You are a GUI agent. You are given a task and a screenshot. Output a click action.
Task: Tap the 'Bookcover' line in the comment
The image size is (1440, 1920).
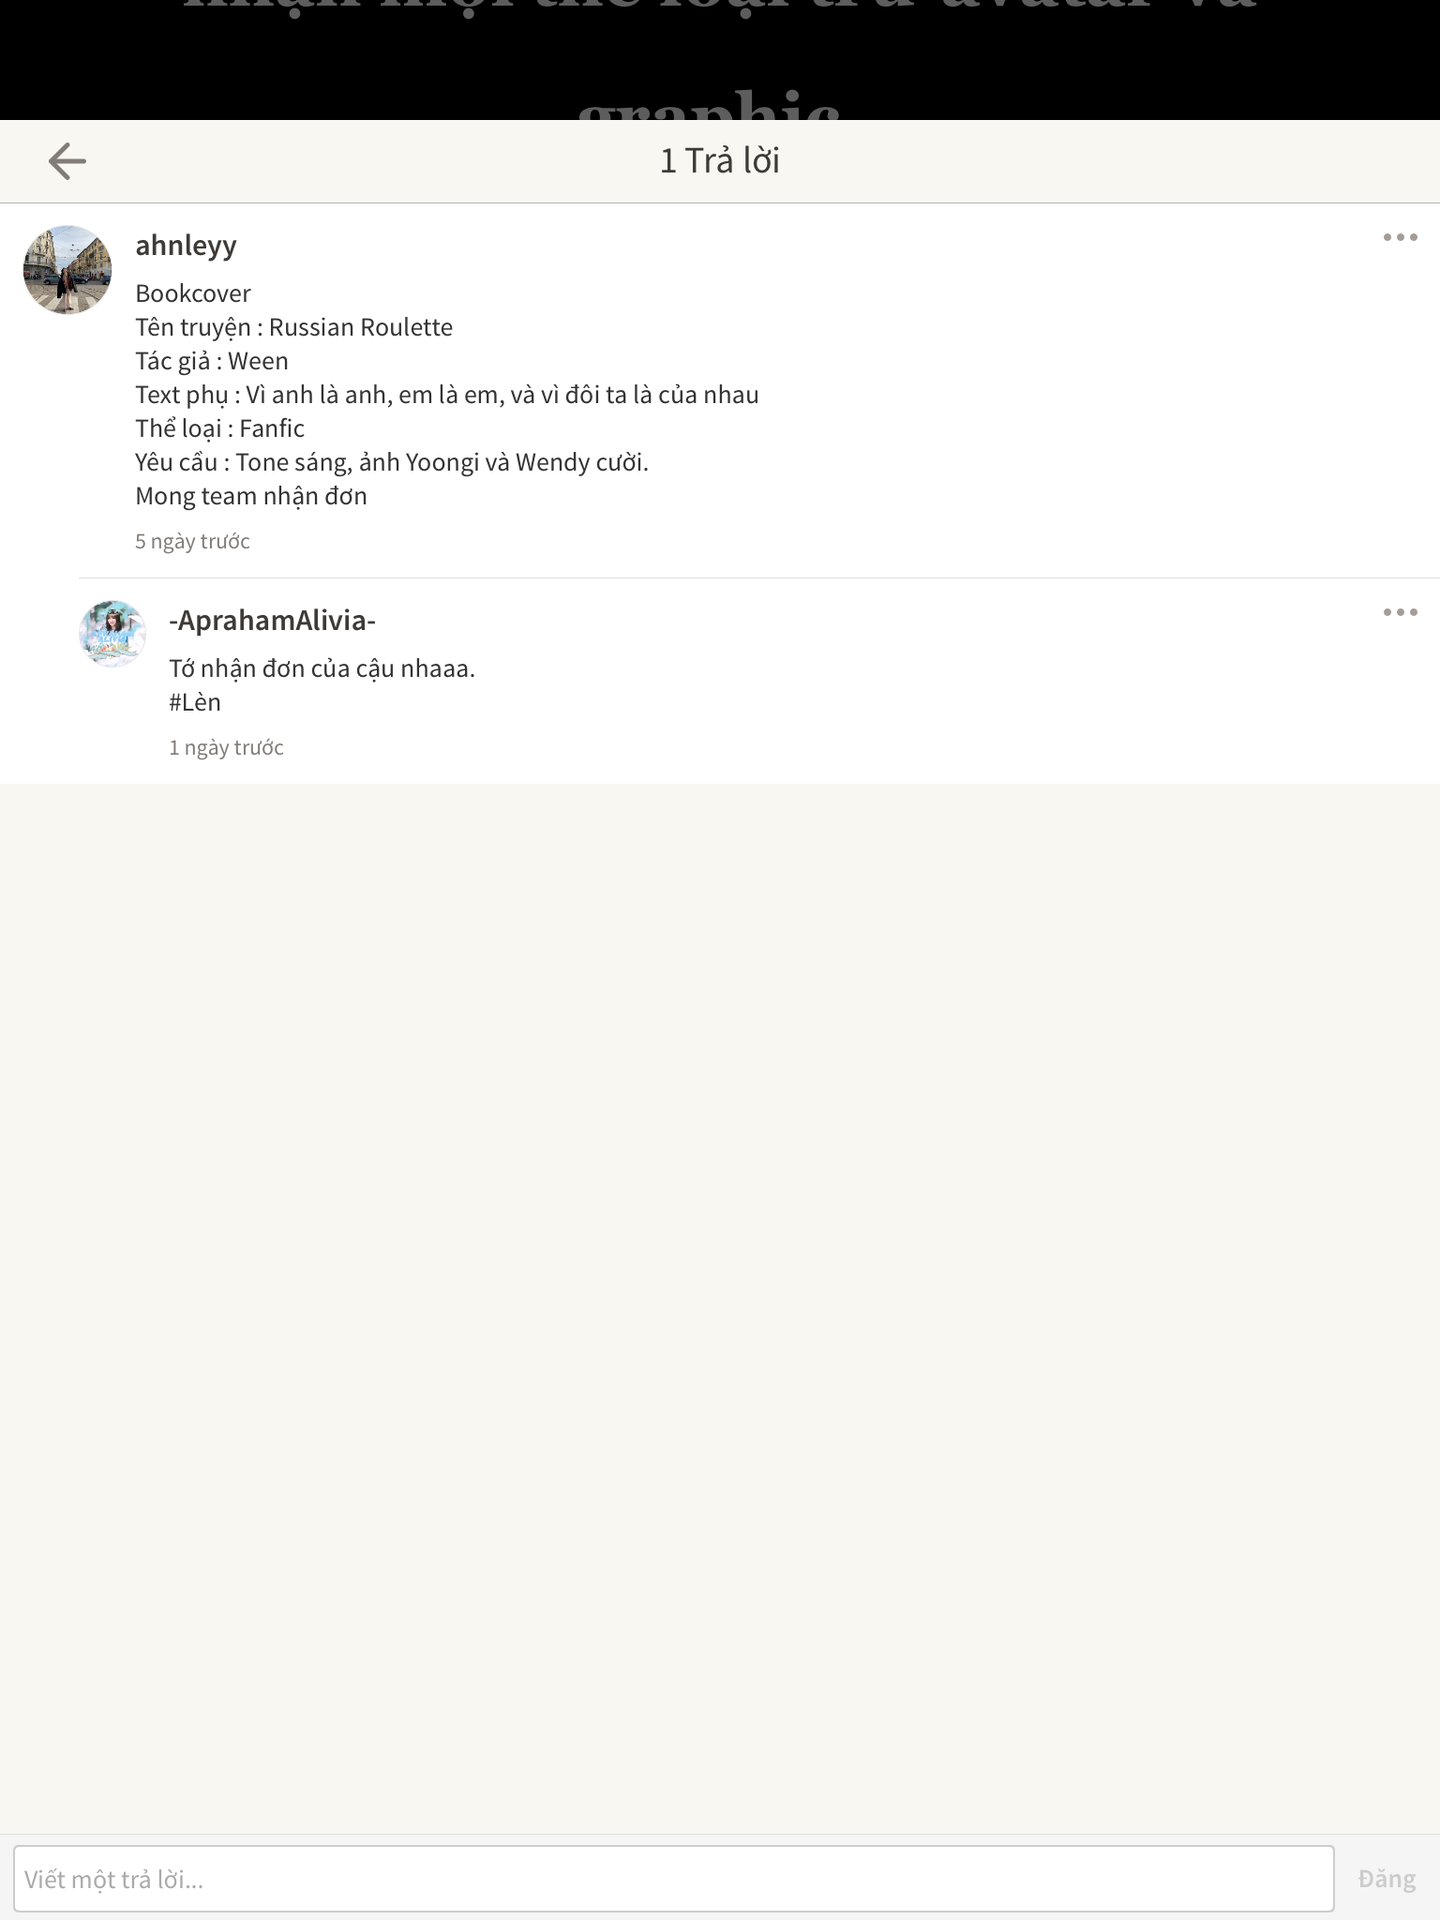[x=193, y=293]
